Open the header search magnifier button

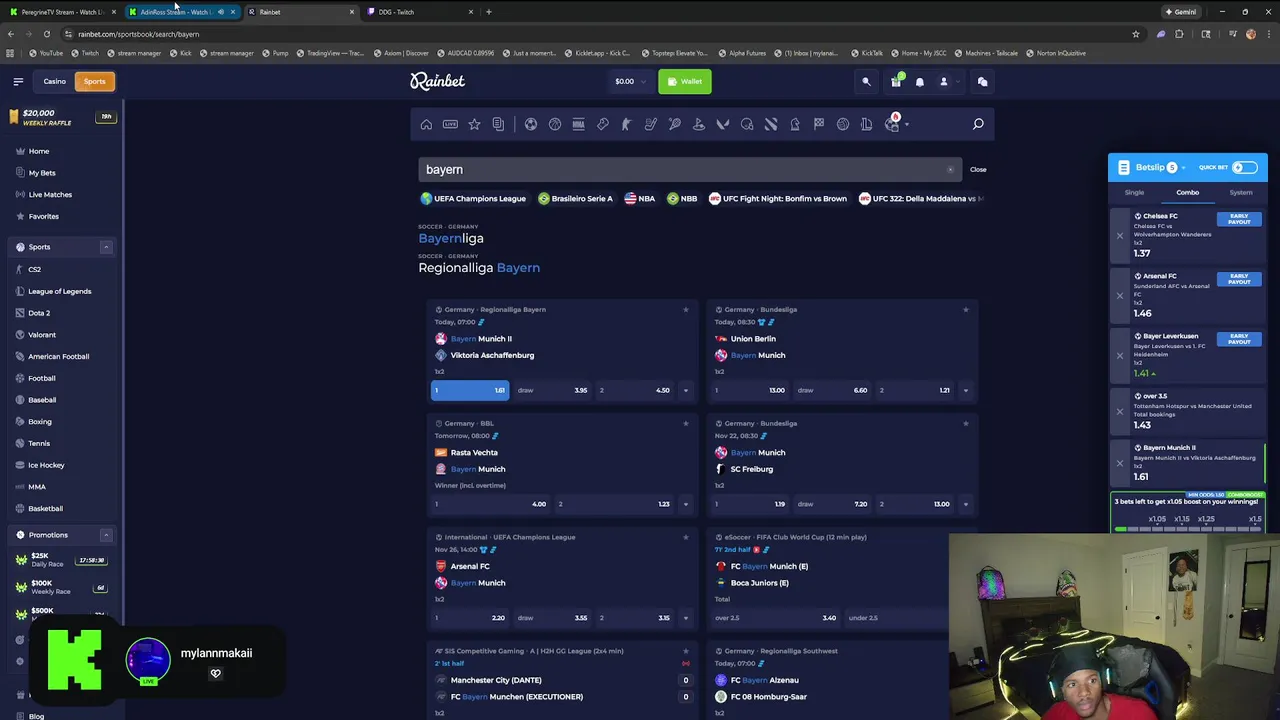pyautogui.click(x=866, y=81)
